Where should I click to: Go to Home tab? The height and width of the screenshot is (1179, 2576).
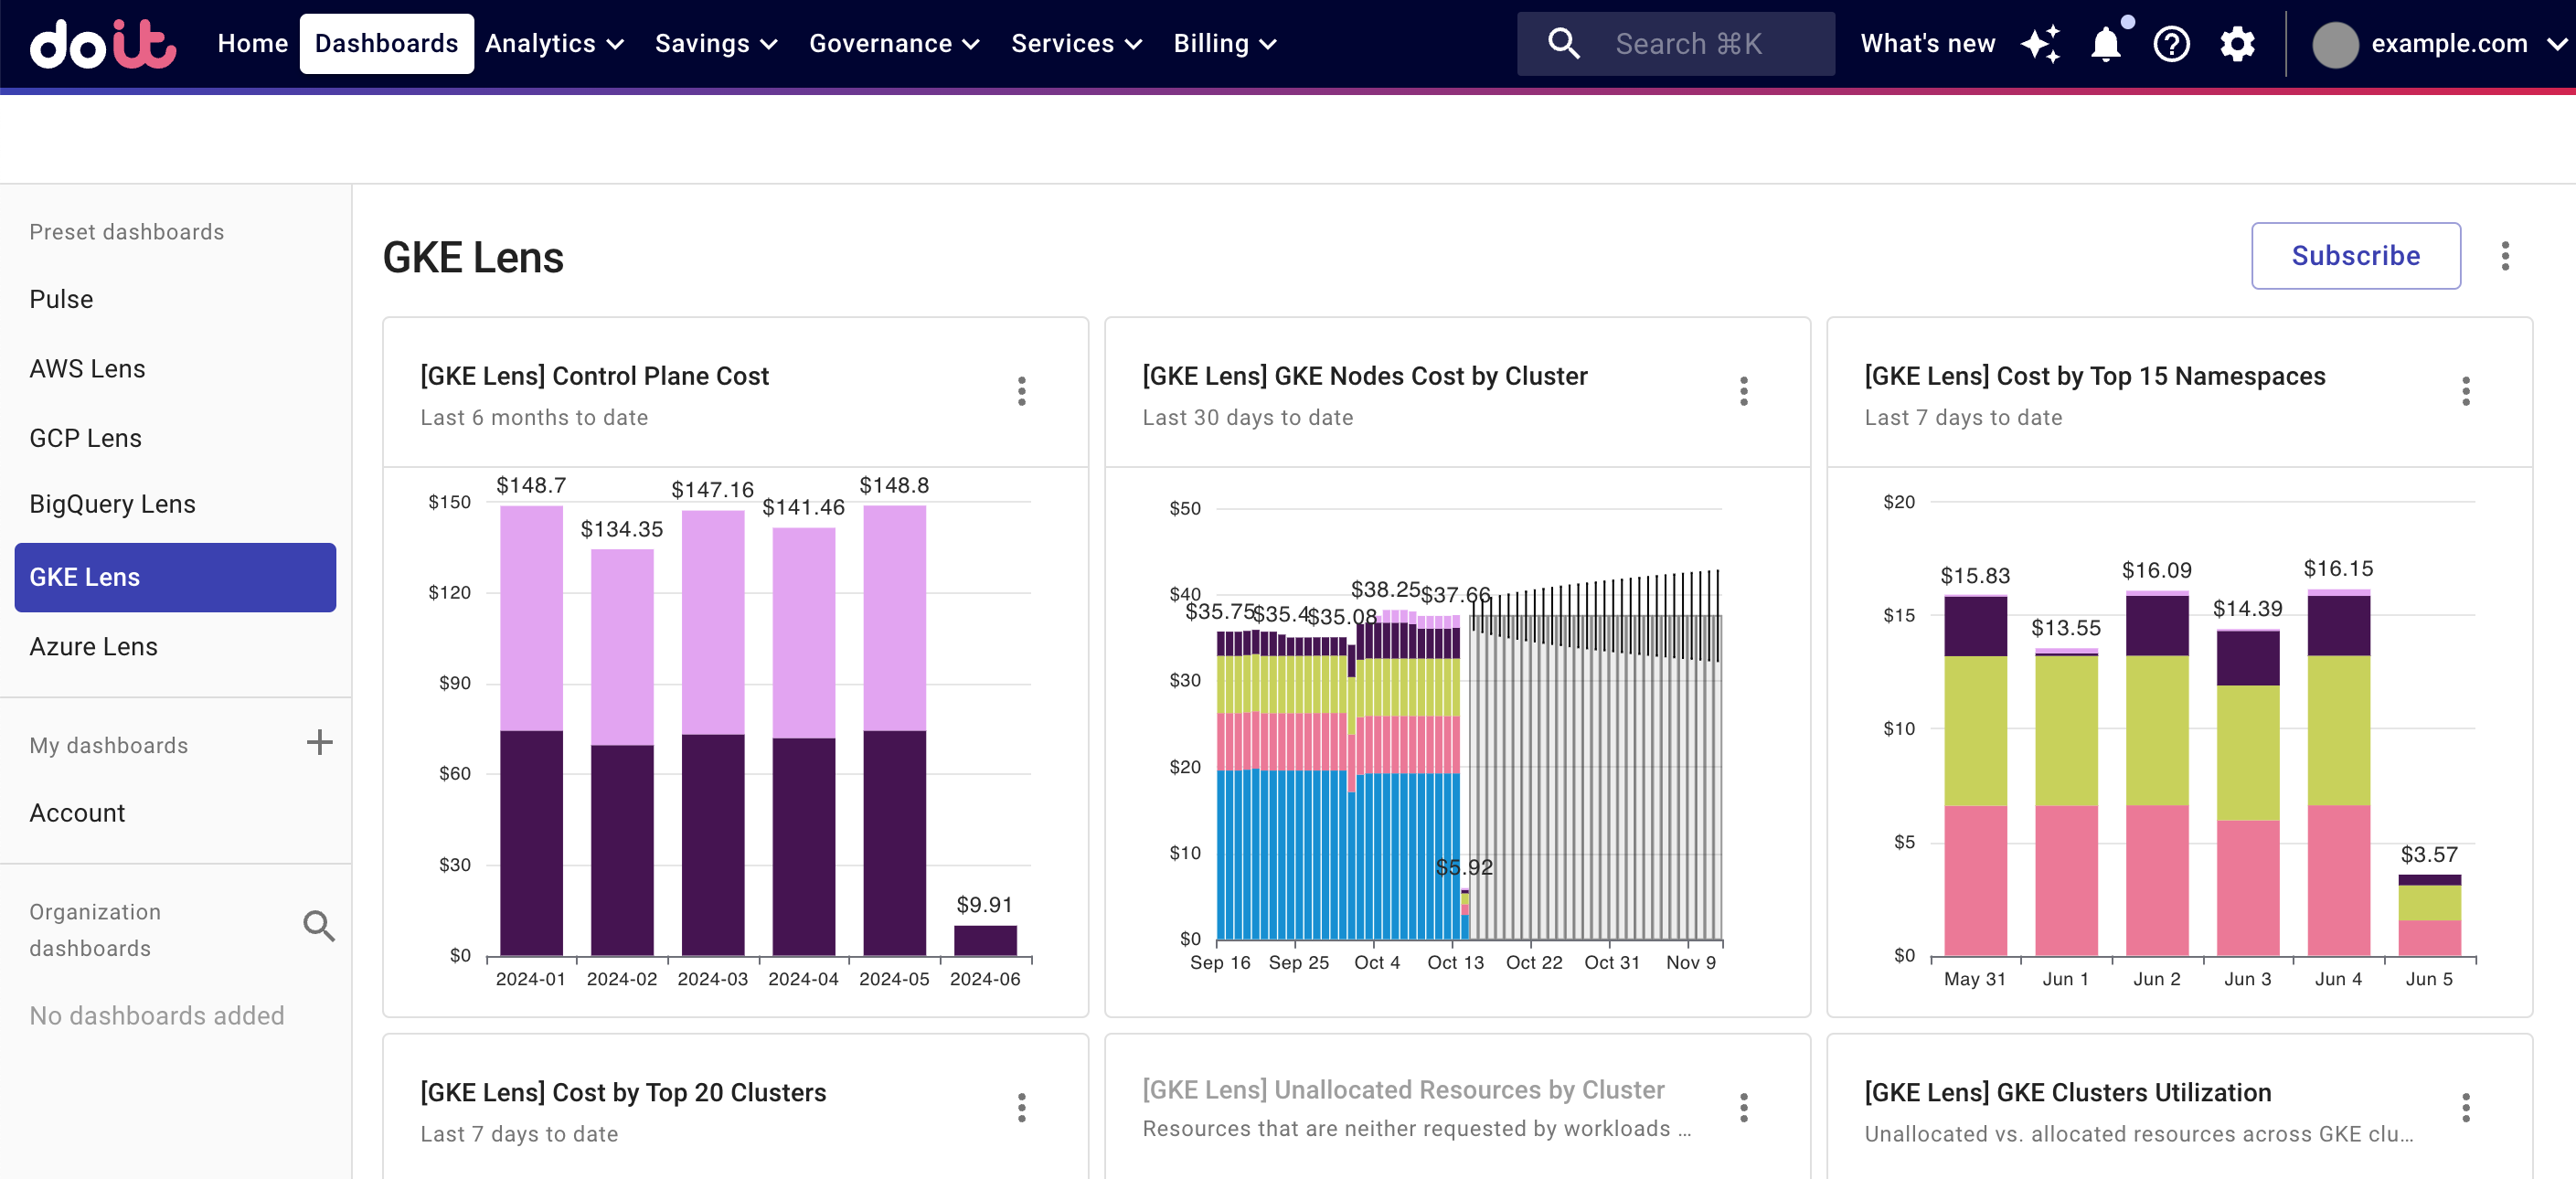(252, 44)
